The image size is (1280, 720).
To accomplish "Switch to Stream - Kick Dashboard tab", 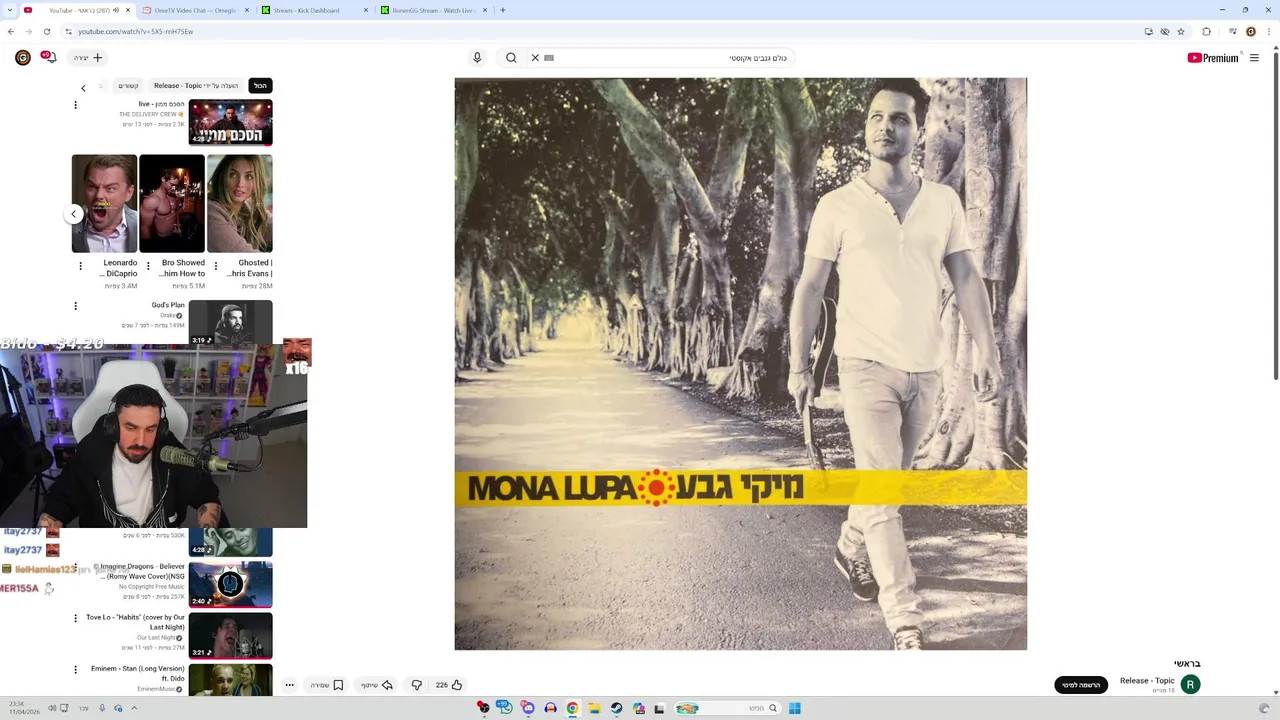I will click(313, 10).
